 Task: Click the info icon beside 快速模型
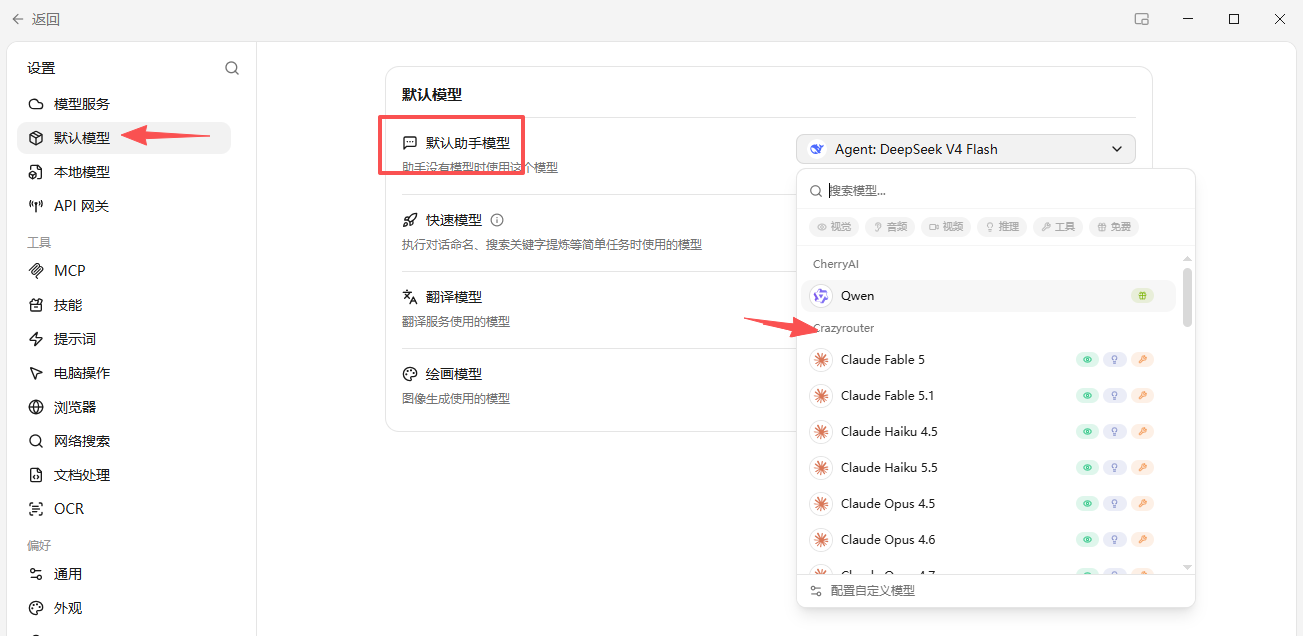coord(497,220)
